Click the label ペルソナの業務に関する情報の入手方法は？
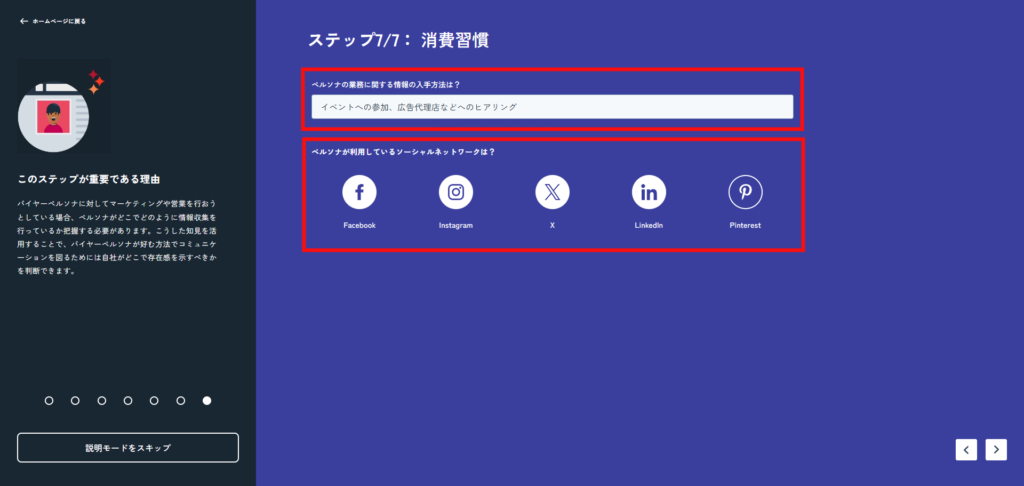This screenshot has height=486, width=1024. click(x=386, y=84)
